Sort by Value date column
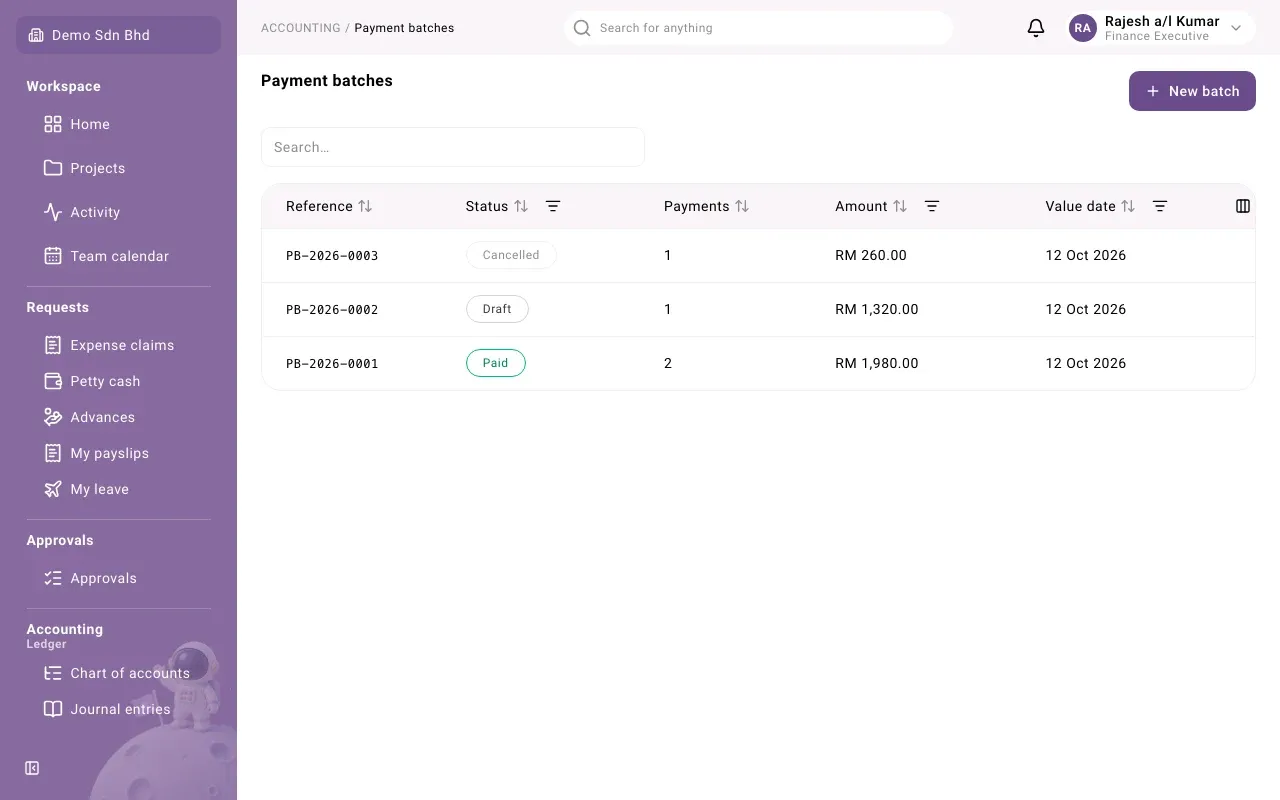Screen dimensions: 1280x800 (1128, 206)
